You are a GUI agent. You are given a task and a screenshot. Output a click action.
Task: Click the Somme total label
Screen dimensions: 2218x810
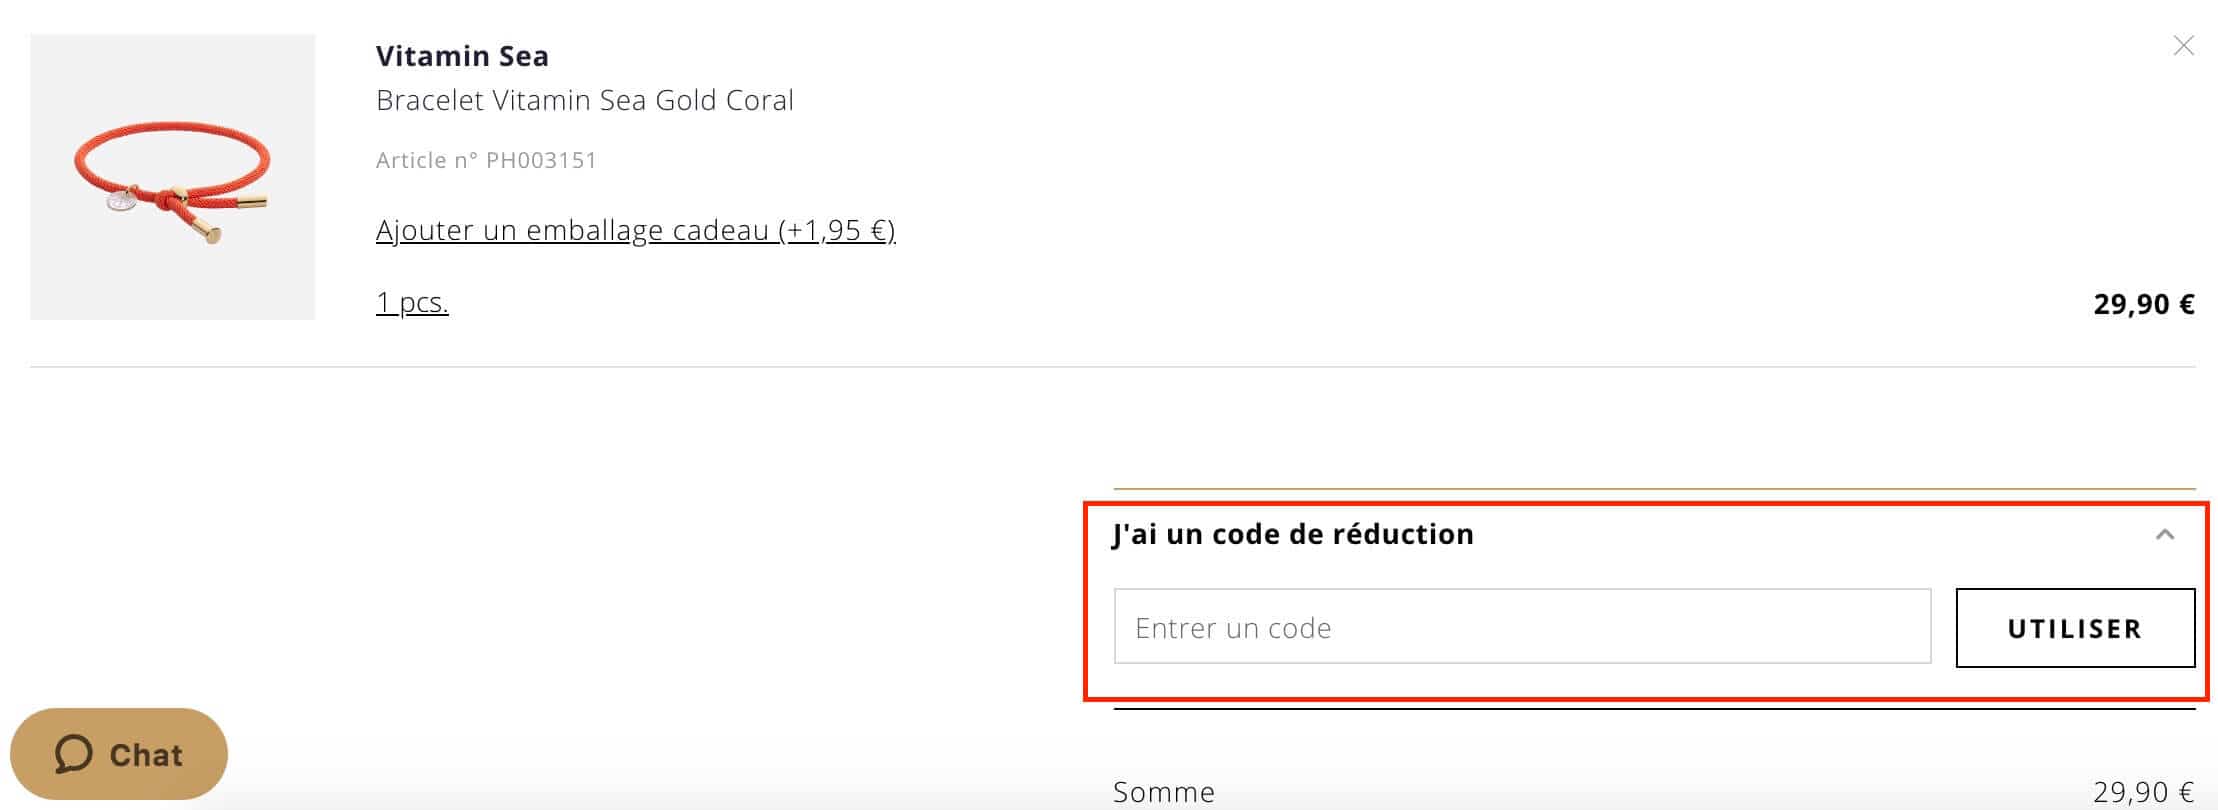[x=1163, y=791]
